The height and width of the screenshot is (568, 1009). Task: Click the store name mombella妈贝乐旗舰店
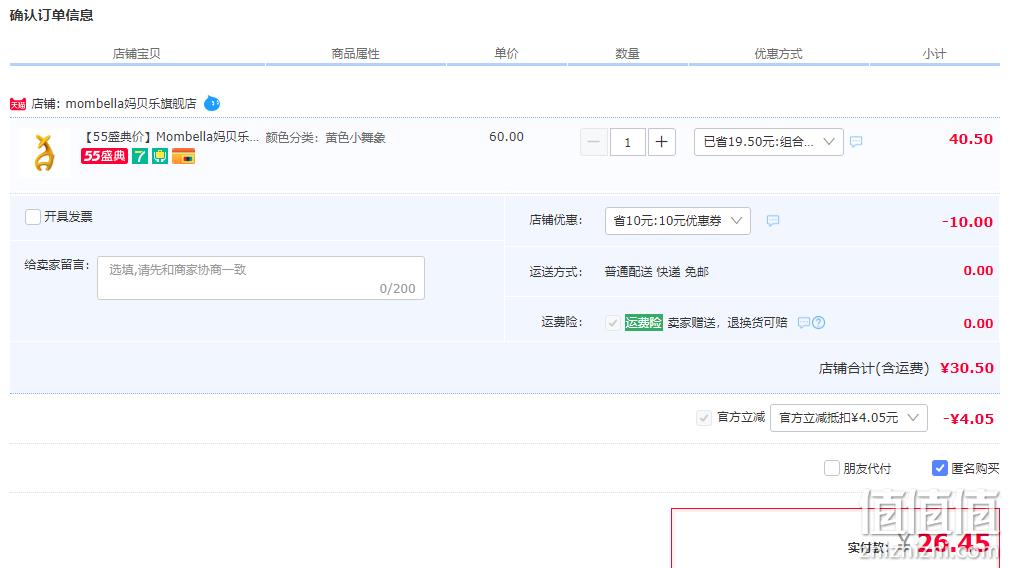click(x=131, y=104)
